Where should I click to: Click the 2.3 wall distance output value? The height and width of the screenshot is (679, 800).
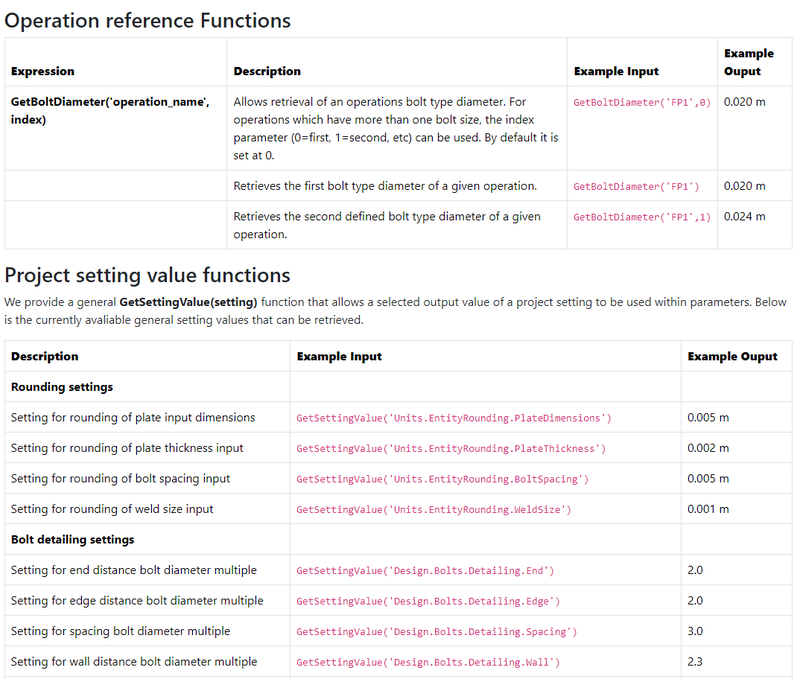(696, 662)
